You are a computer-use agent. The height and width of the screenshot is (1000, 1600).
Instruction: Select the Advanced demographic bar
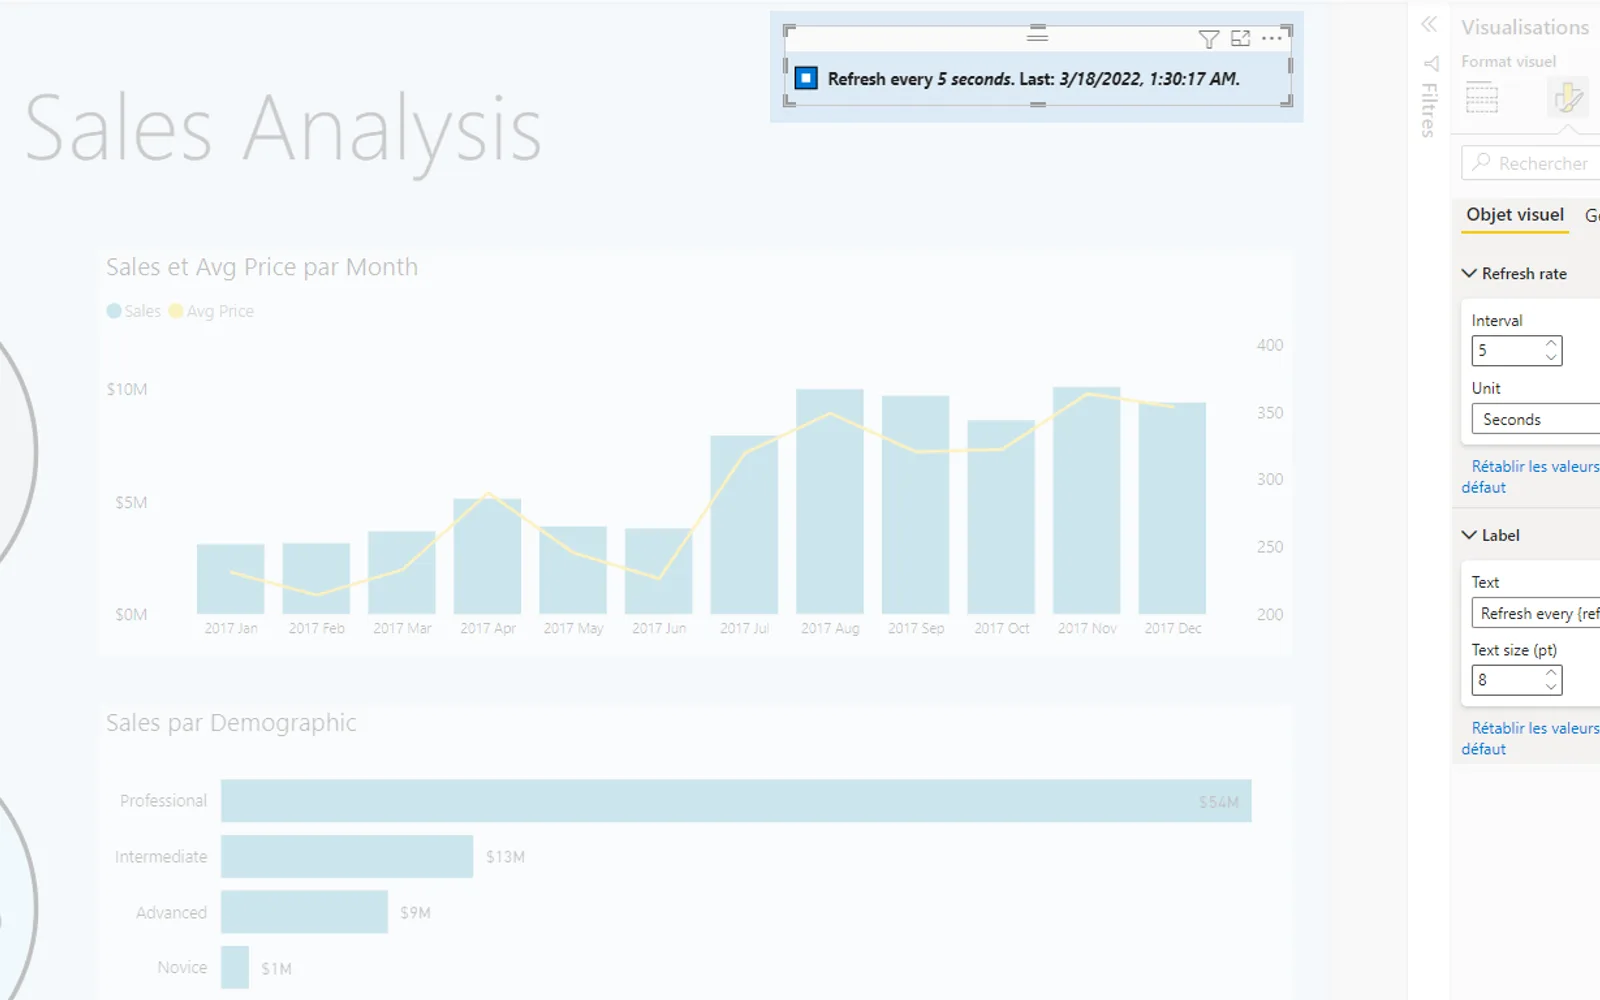pyautogui.click(x=304, y=912)
